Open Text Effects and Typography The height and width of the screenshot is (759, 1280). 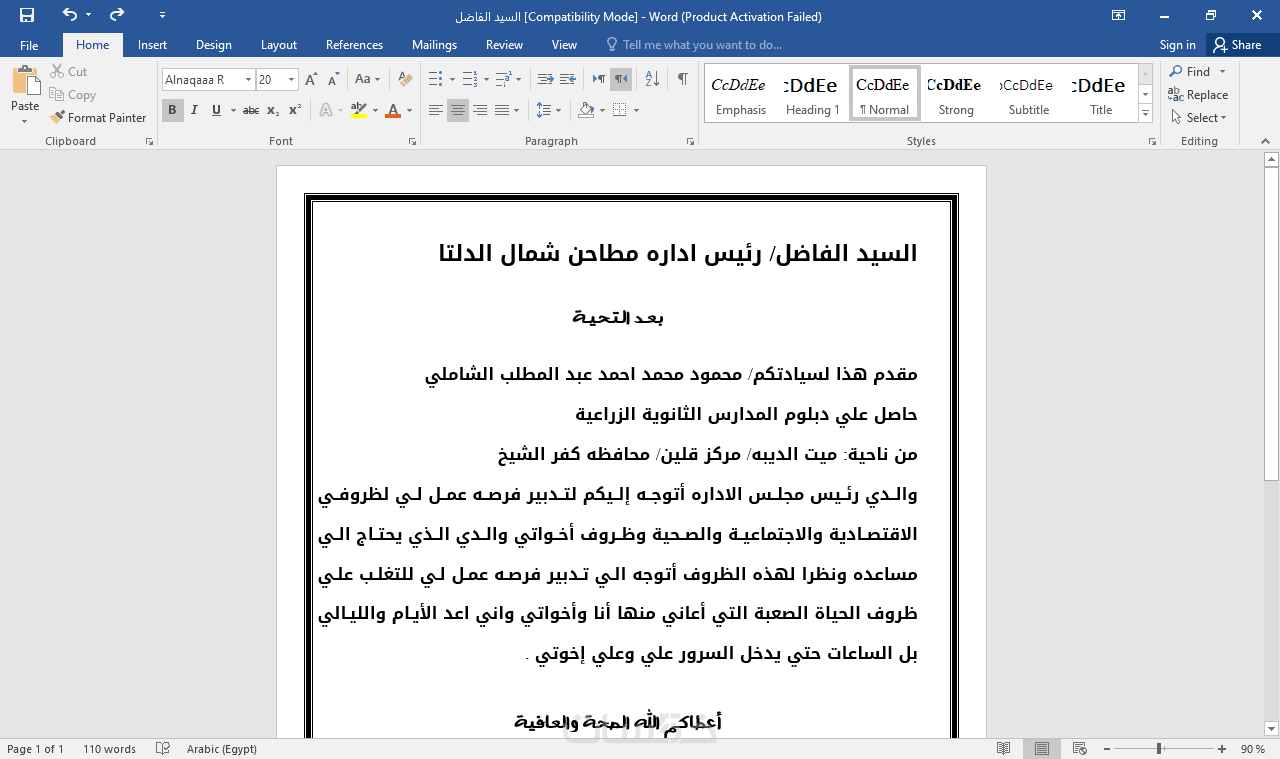pyautogui.click(x=326, y=110)
